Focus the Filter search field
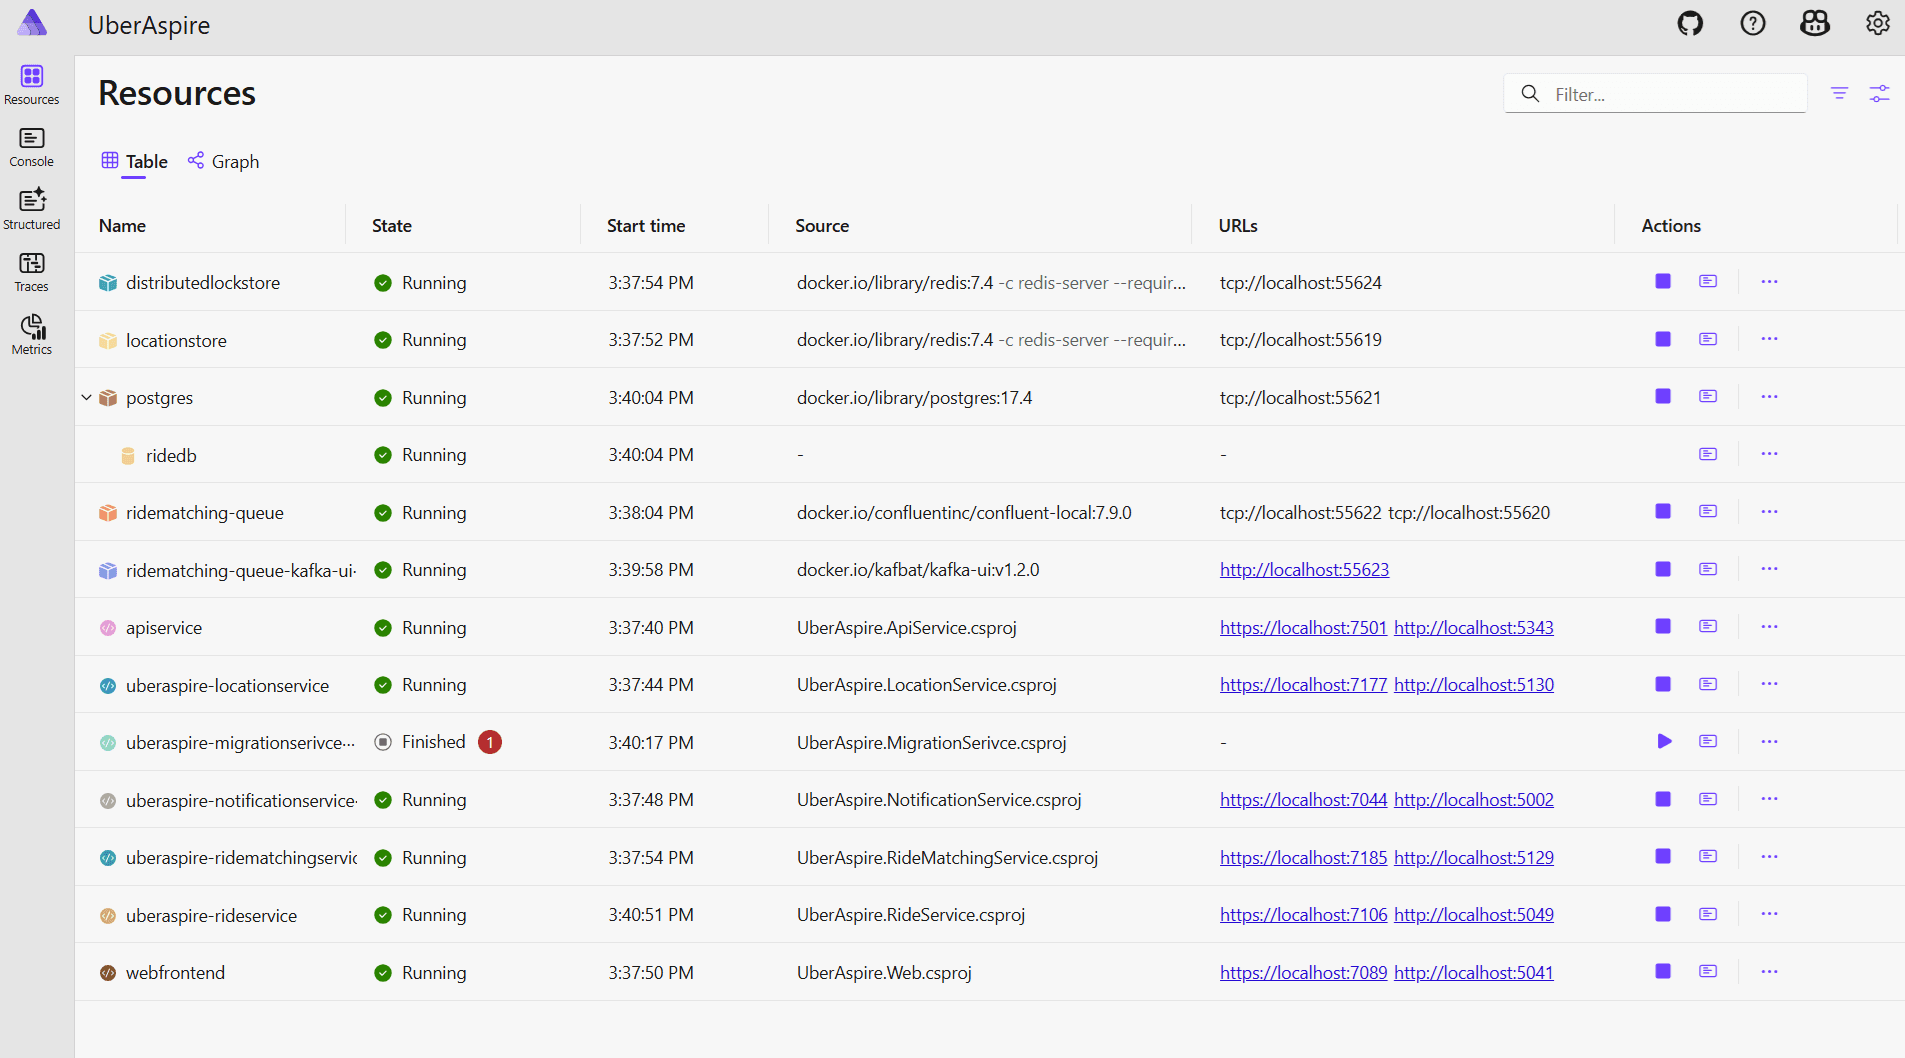 1655,94
